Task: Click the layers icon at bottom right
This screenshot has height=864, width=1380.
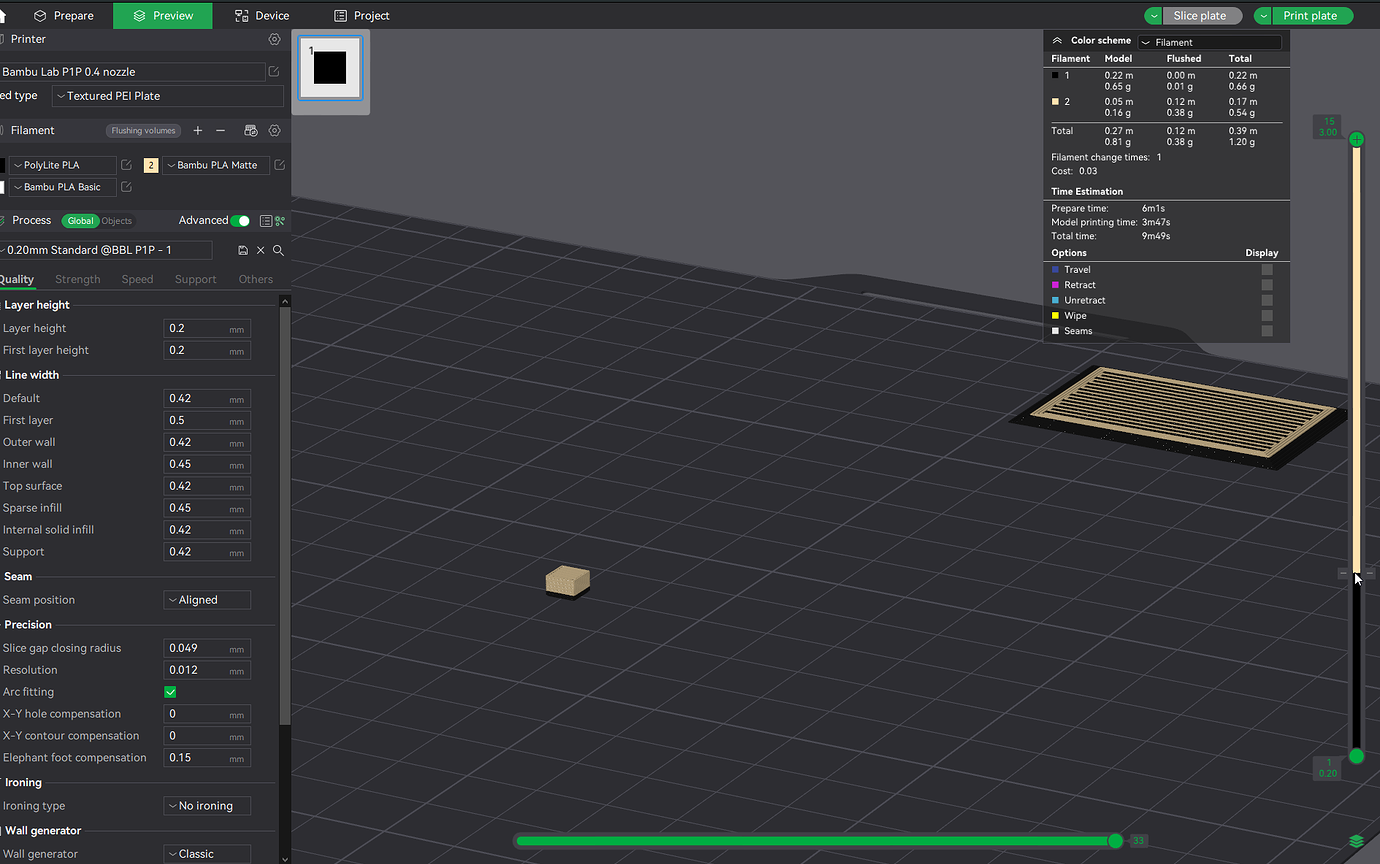Action: pos(1356,841)
